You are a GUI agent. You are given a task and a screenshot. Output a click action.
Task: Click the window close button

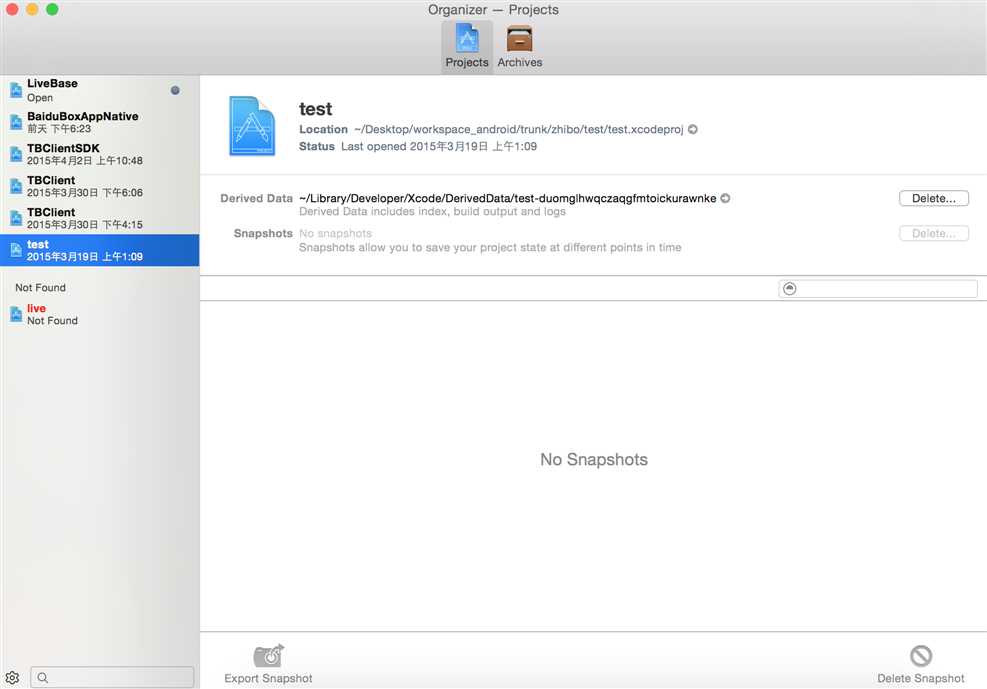[12, 9]
